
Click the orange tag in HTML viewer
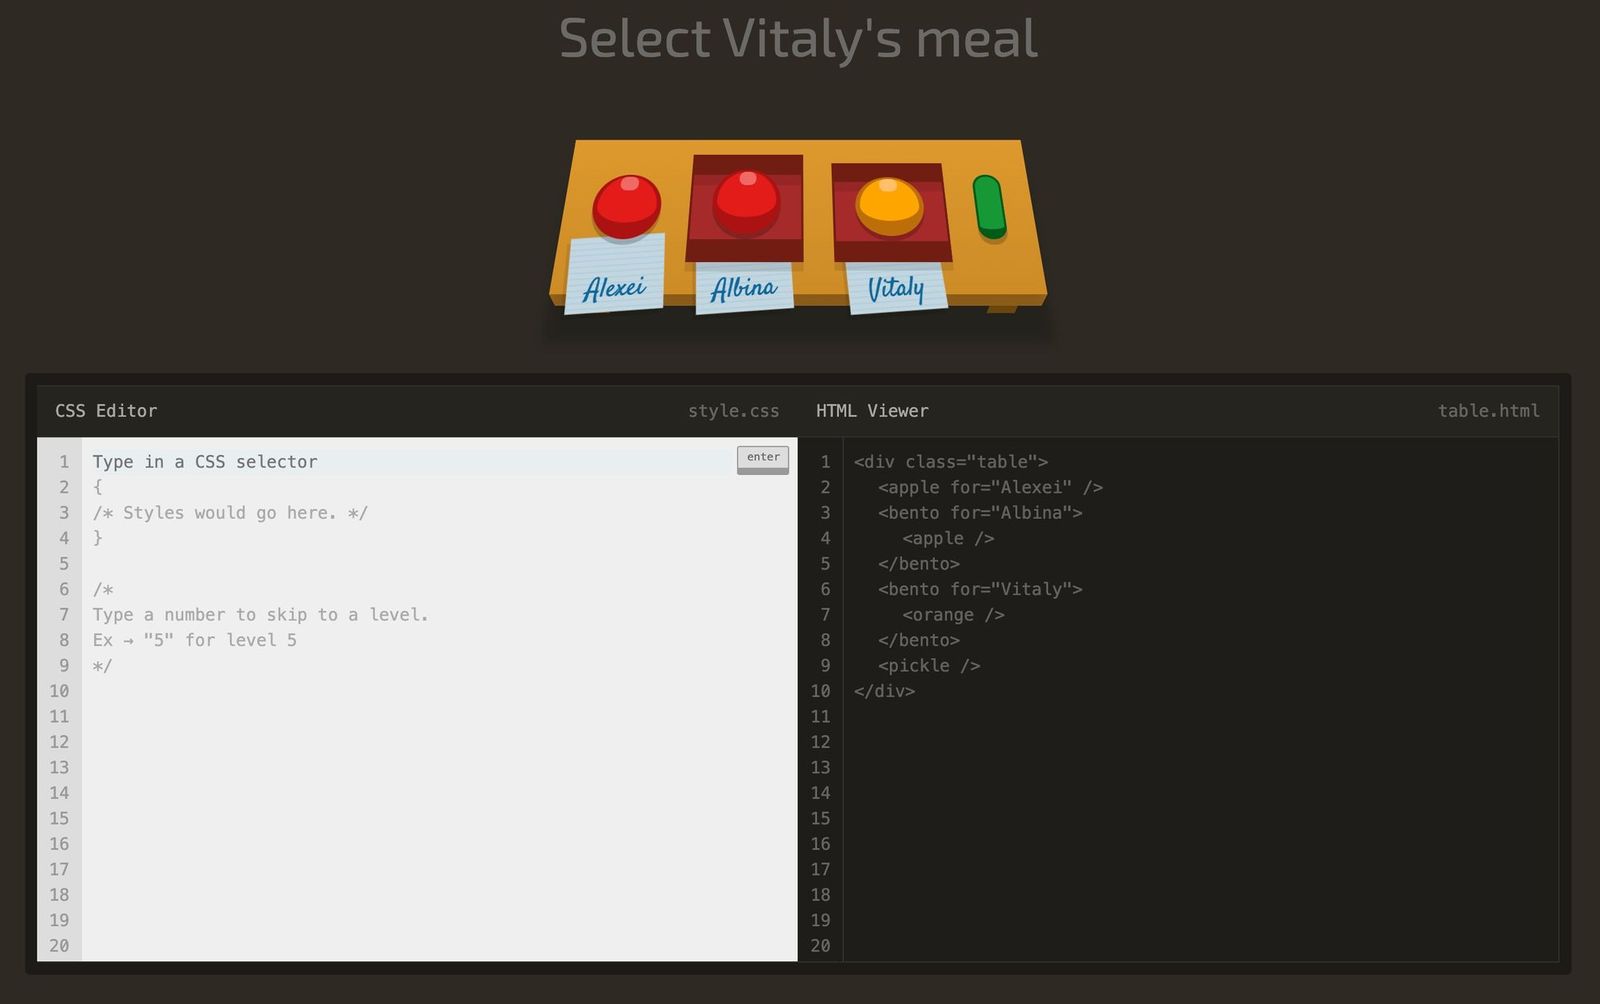(953, 615)
